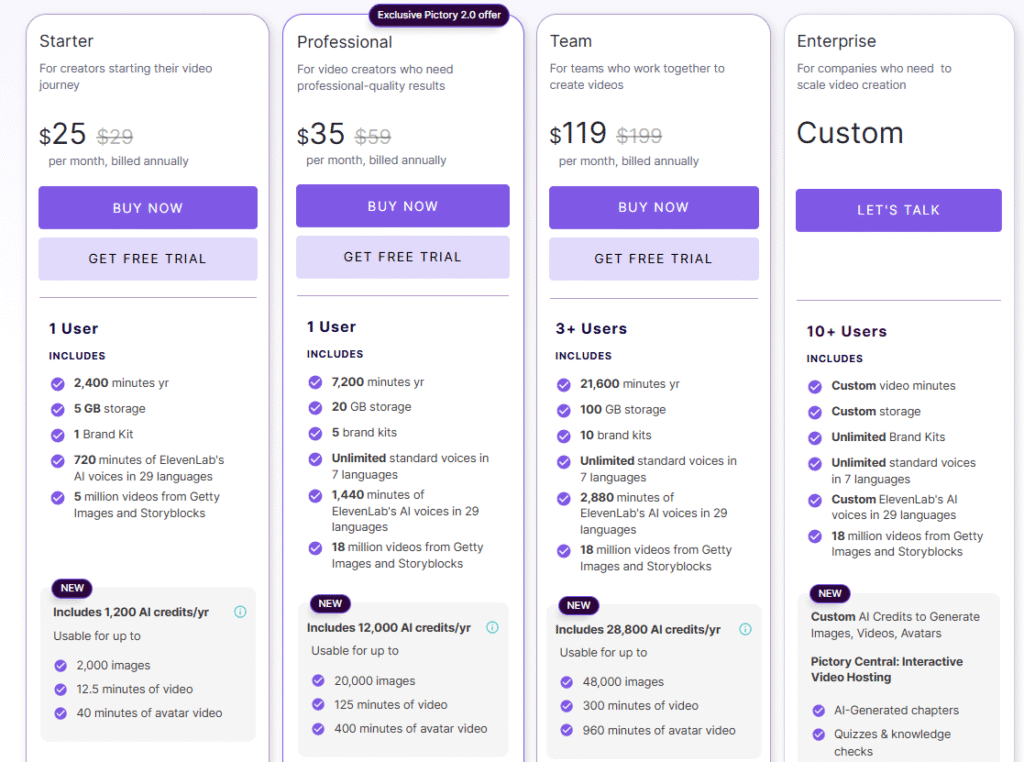Click the 10+ Users heading
The width and height of the screenshot is (1024, 762).
[x=846, y=331]
